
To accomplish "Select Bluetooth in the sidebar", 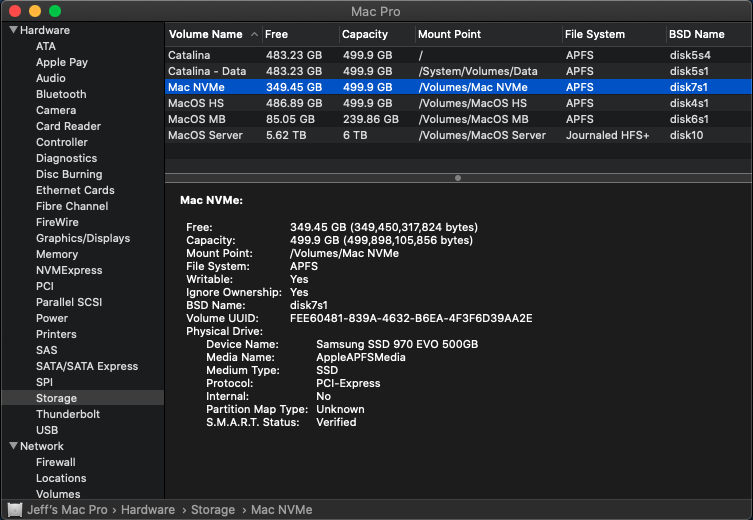I will [x=61, y=94].
